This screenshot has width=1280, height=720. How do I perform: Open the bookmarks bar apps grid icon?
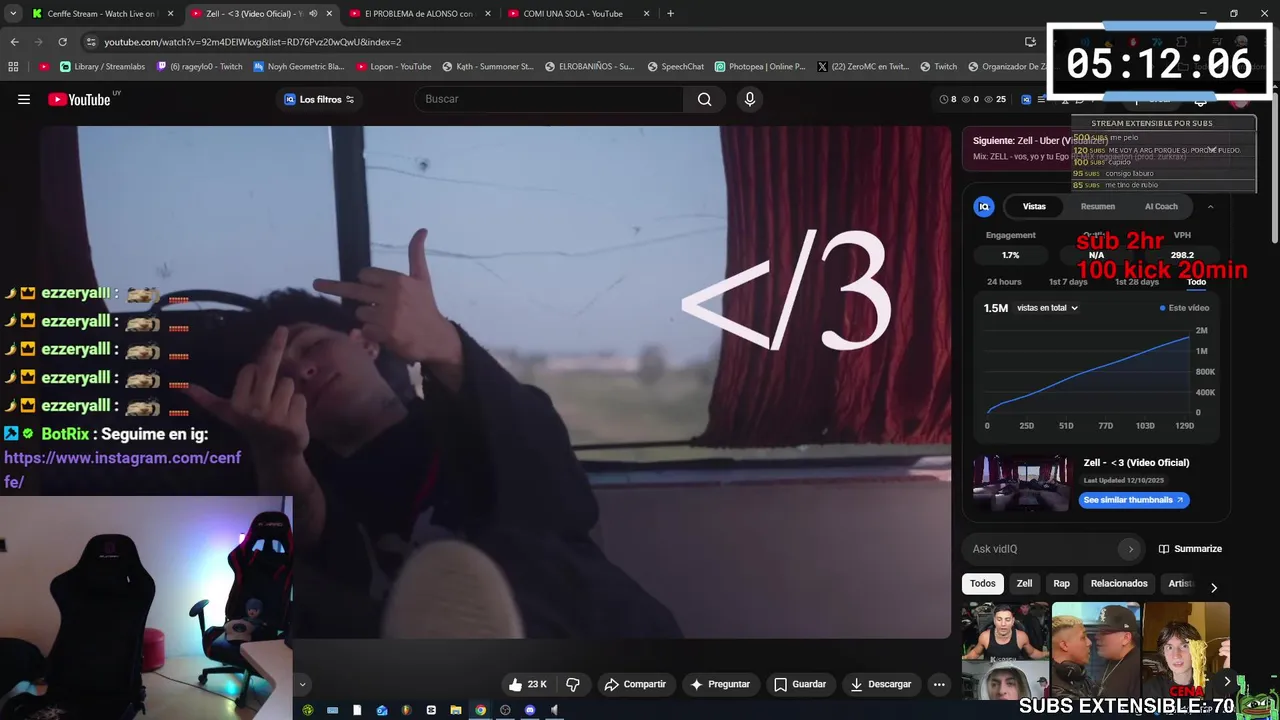click(13, 67)
